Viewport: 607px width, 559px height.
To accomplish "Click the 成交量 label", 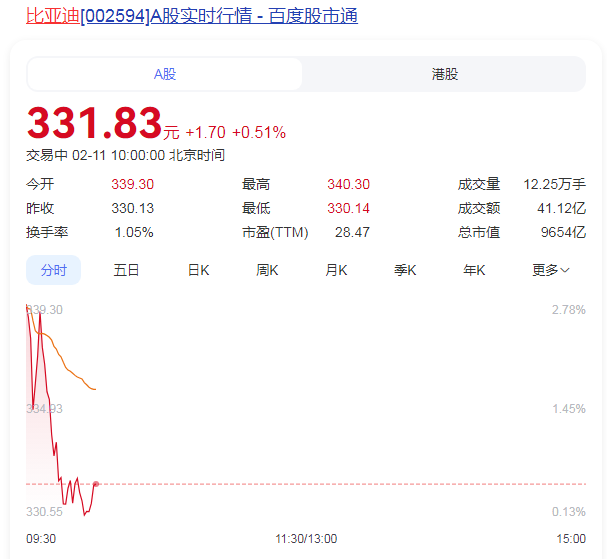I will click(x=479, y=184).
